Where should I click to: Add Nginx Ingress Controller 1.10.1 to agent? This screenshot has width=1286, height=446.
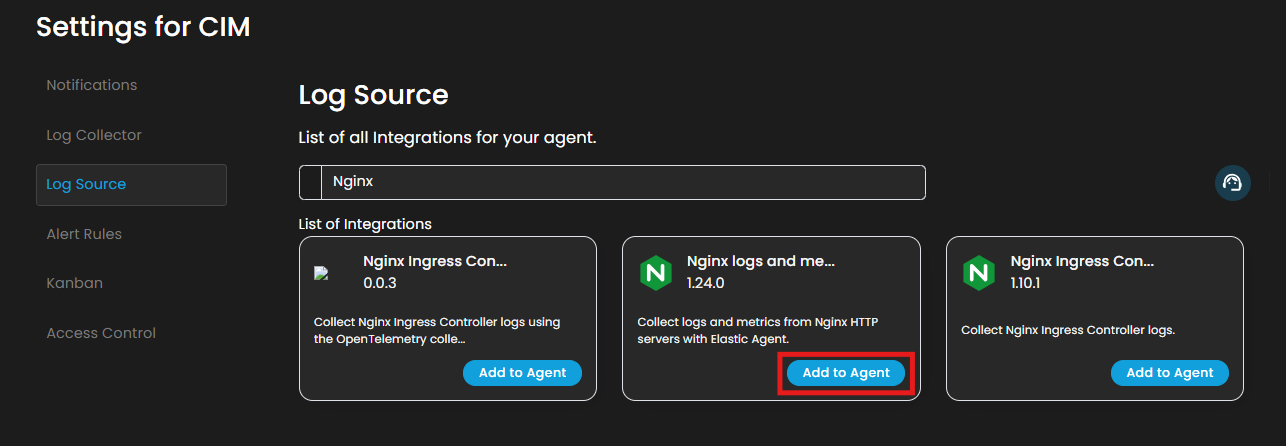coord(1169,373)
